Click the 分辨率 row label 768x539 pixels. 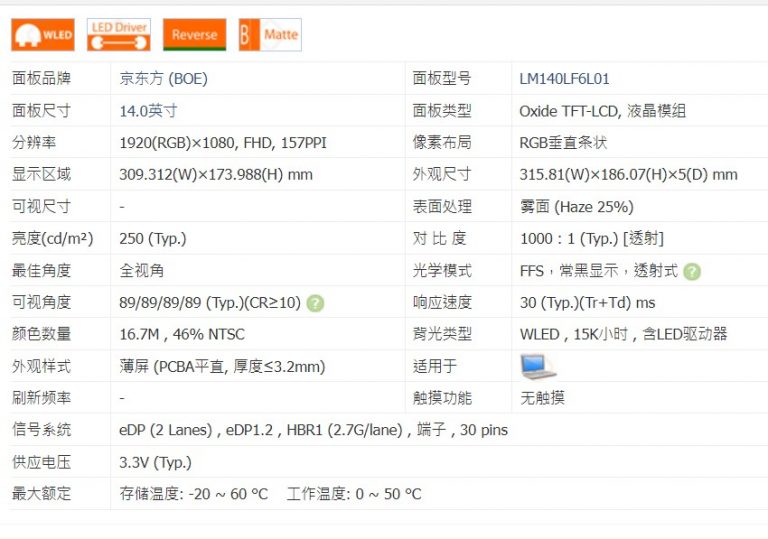point(34,143)
